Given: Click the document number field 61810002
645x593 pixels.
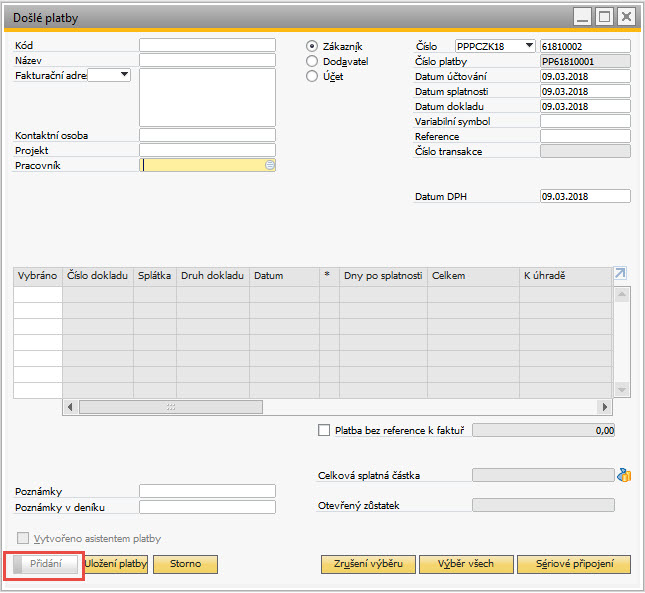Looking at the screenshot, I should click(585, 46).
